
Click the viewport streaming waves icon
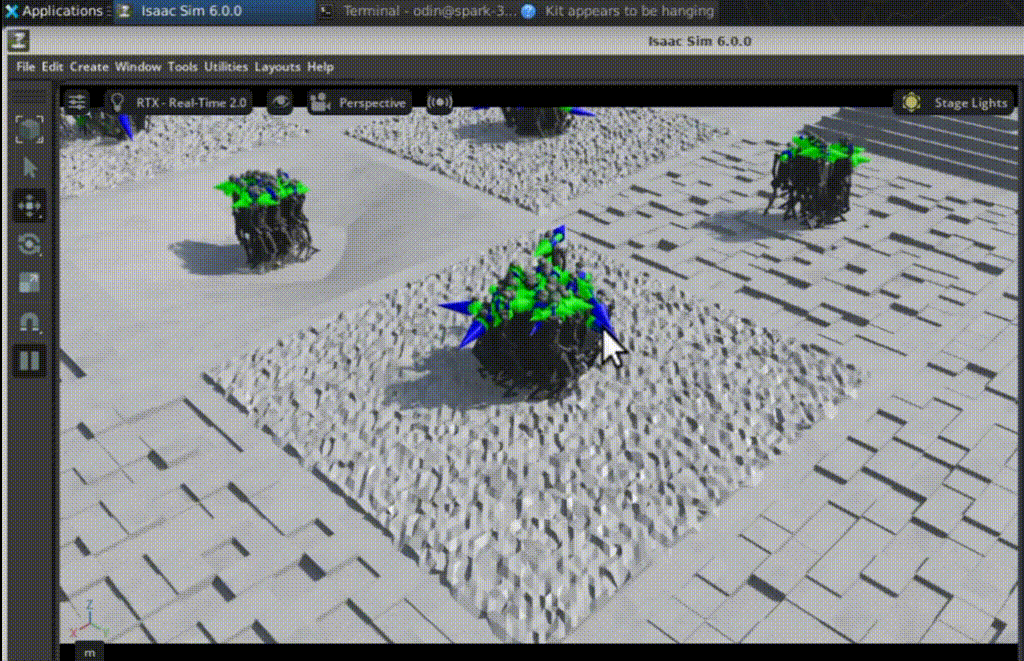click(x=439, y=102)
